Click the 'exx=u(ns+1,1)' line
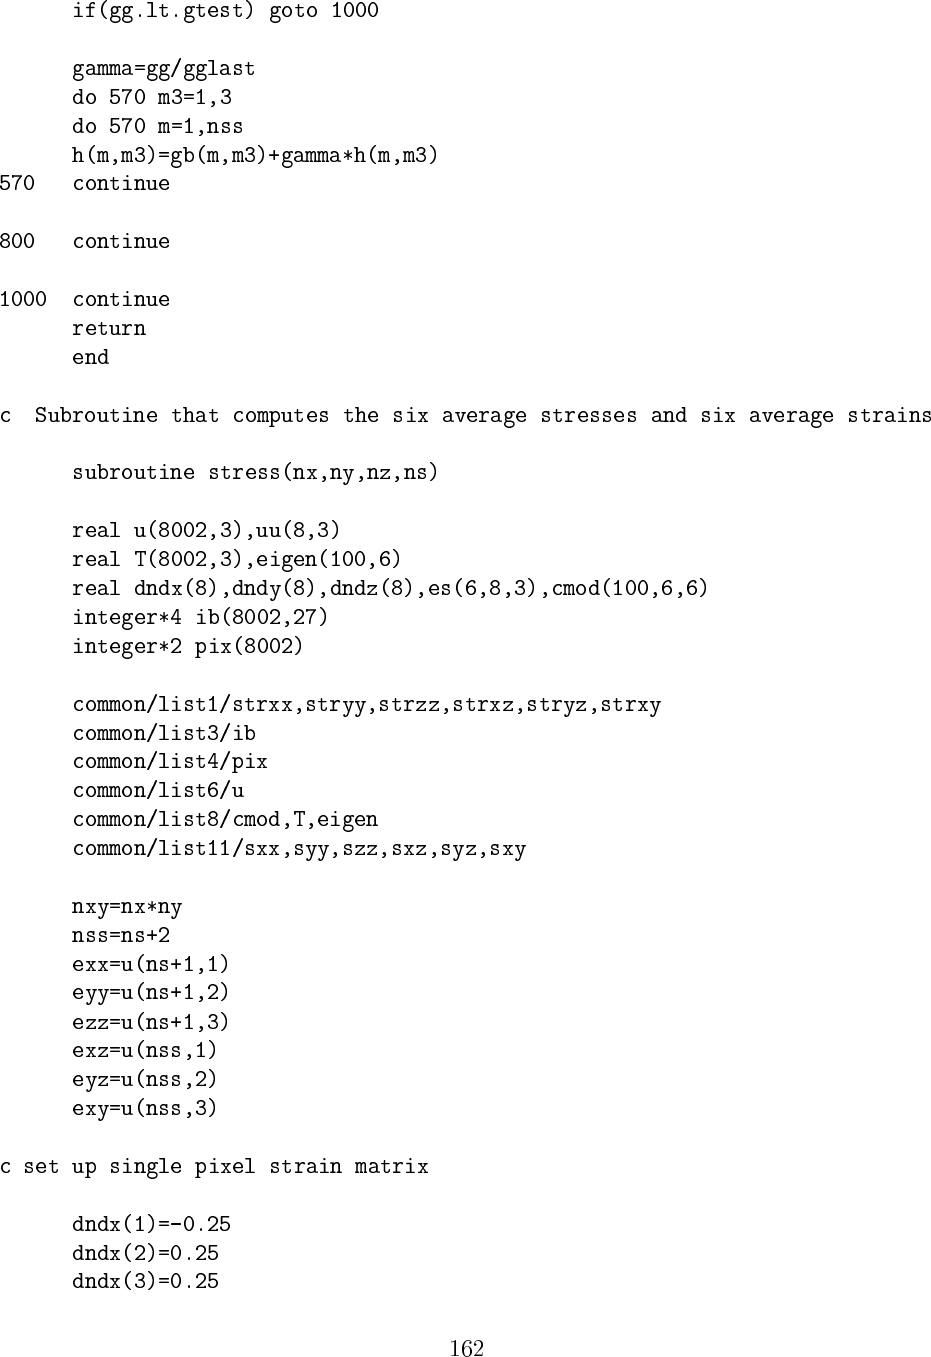Screen dimensions: 931x1357 [151, 965]
